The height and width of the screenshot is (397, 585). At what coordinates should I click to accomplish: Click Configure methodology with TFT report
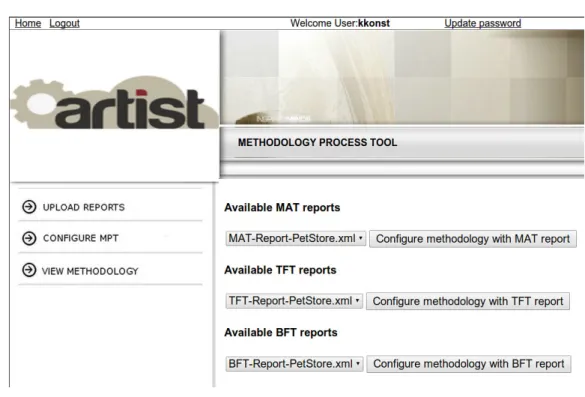468,301
